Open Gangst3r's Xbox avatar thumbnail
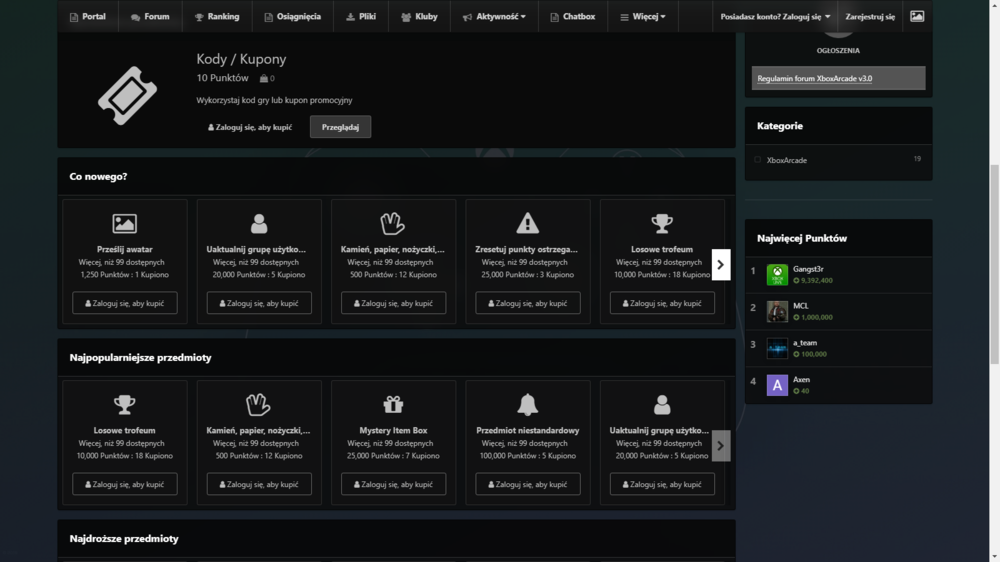Viewport: 1000px width, 562px height. click(x=777, y=275)
